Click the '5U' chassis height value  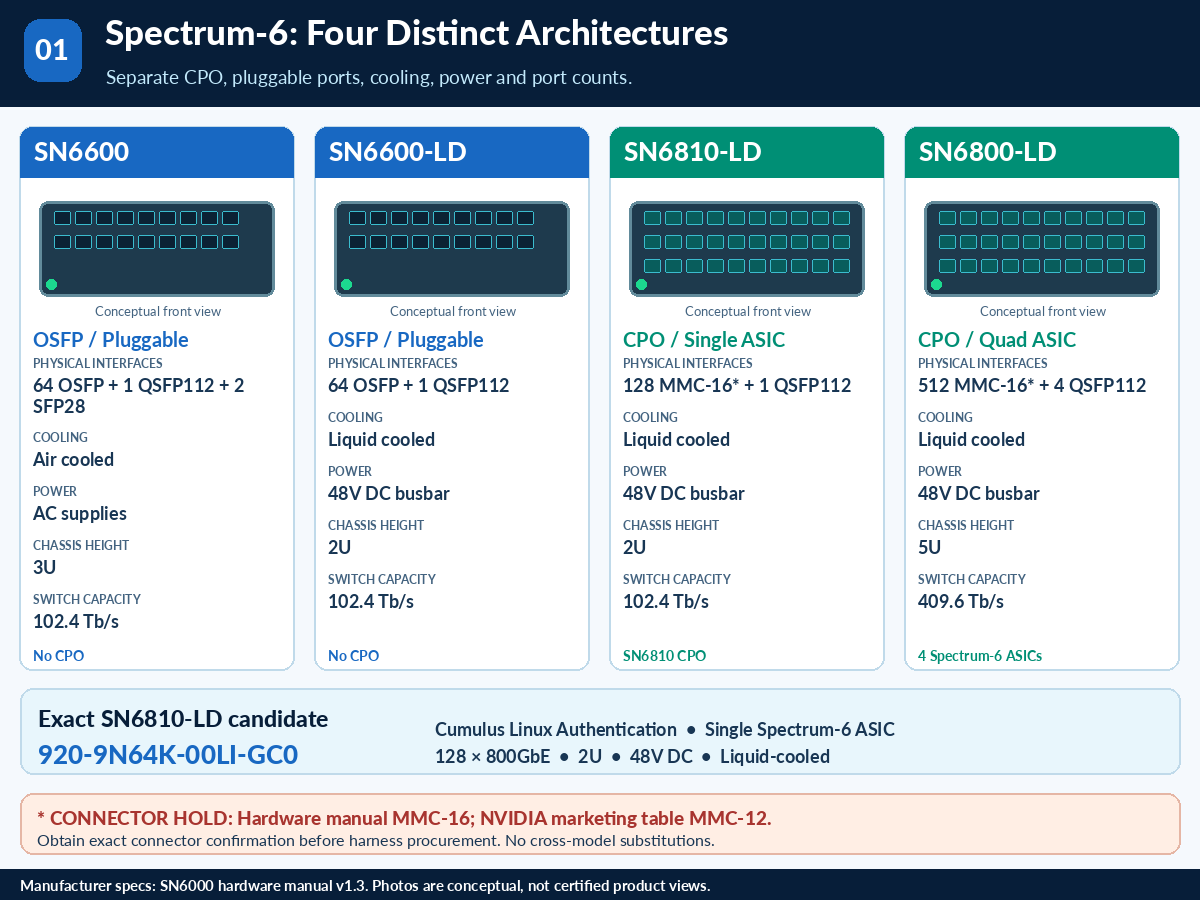[x=930, y=548]
